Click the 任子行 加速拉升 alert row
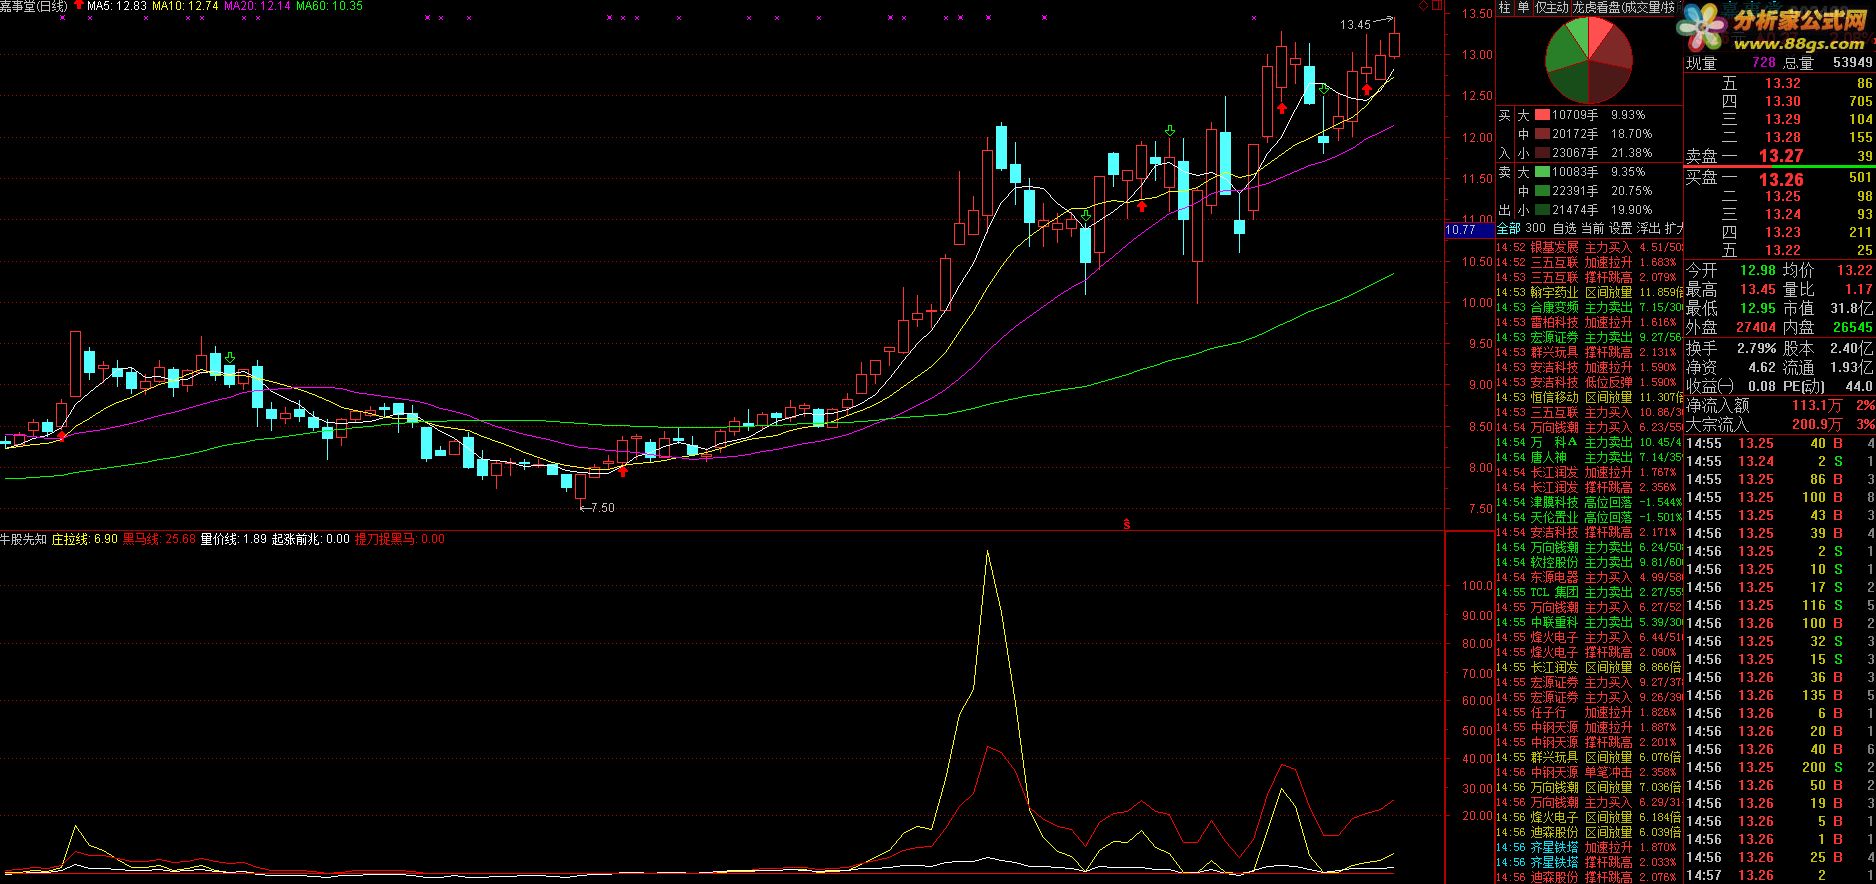The height and width of the screenshot is (884, 1876). [1589, 712]
